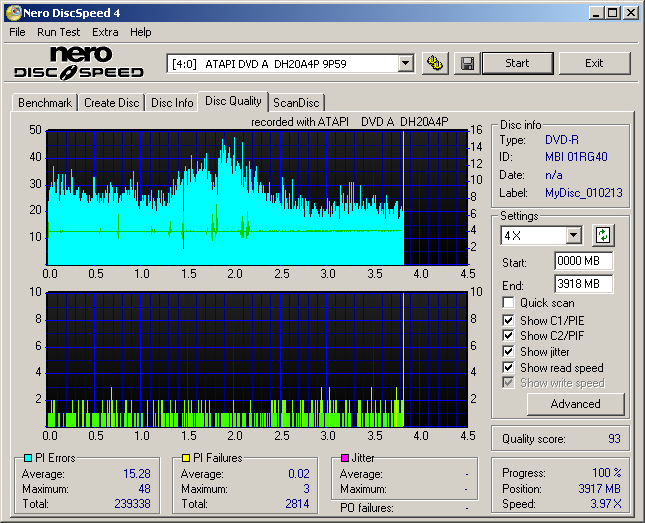
Task: Click the disc ID MBI 01RG40
Action: click(576, 157)
